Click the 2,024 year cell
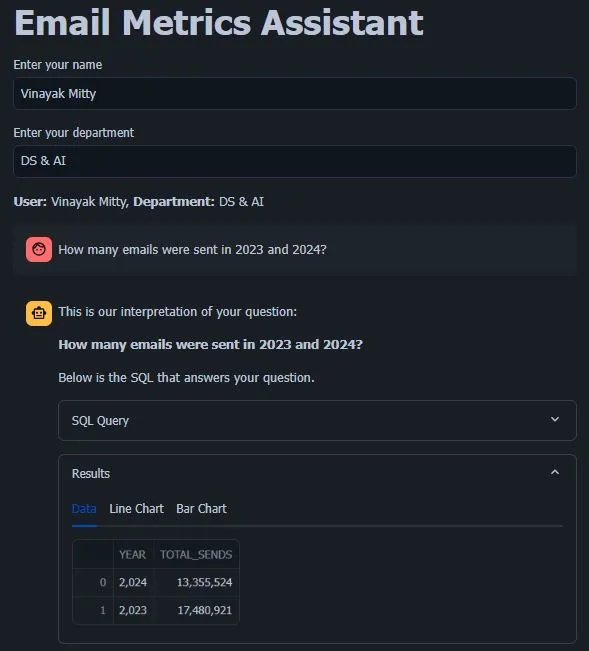Screen dimensions: 589x651 point(133,582)
